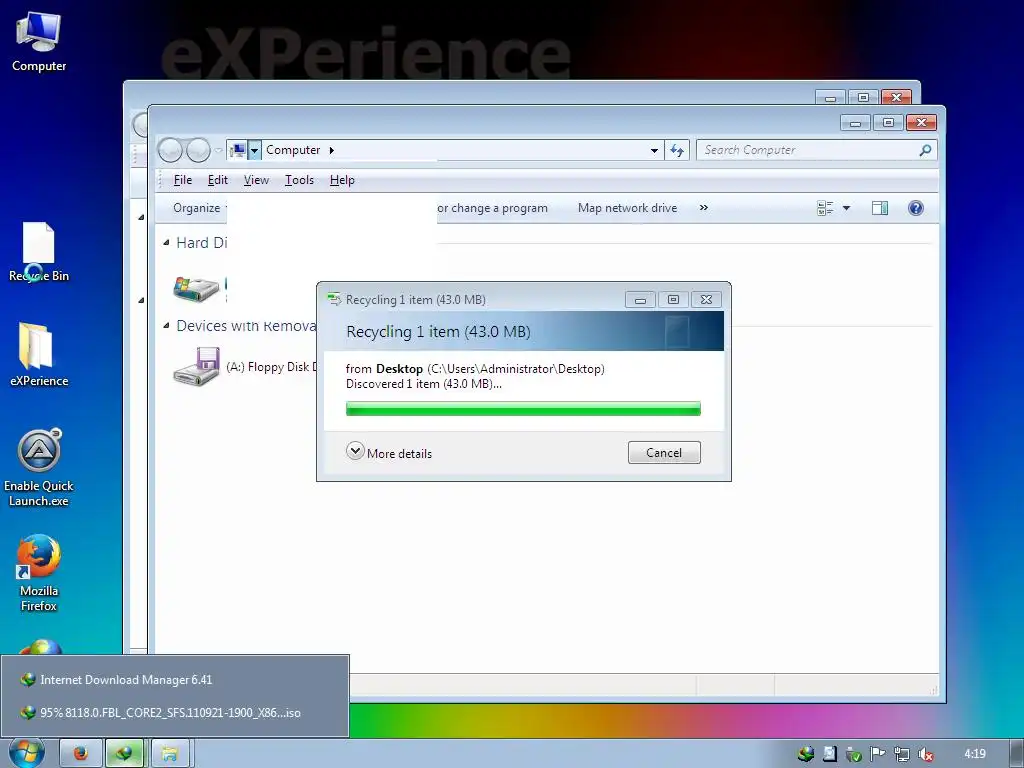Screen dimensions: 1024x768
Task: Open the File menu
Action: (183, 180)
